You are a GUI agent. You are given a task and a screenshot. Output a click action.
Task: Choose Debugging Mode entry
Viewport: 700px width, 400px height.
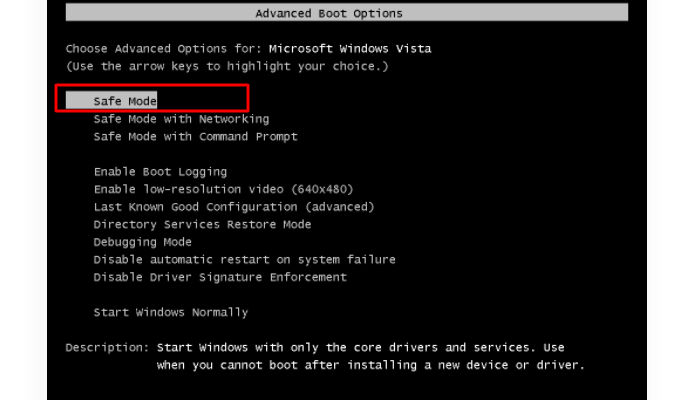point(142,242)
